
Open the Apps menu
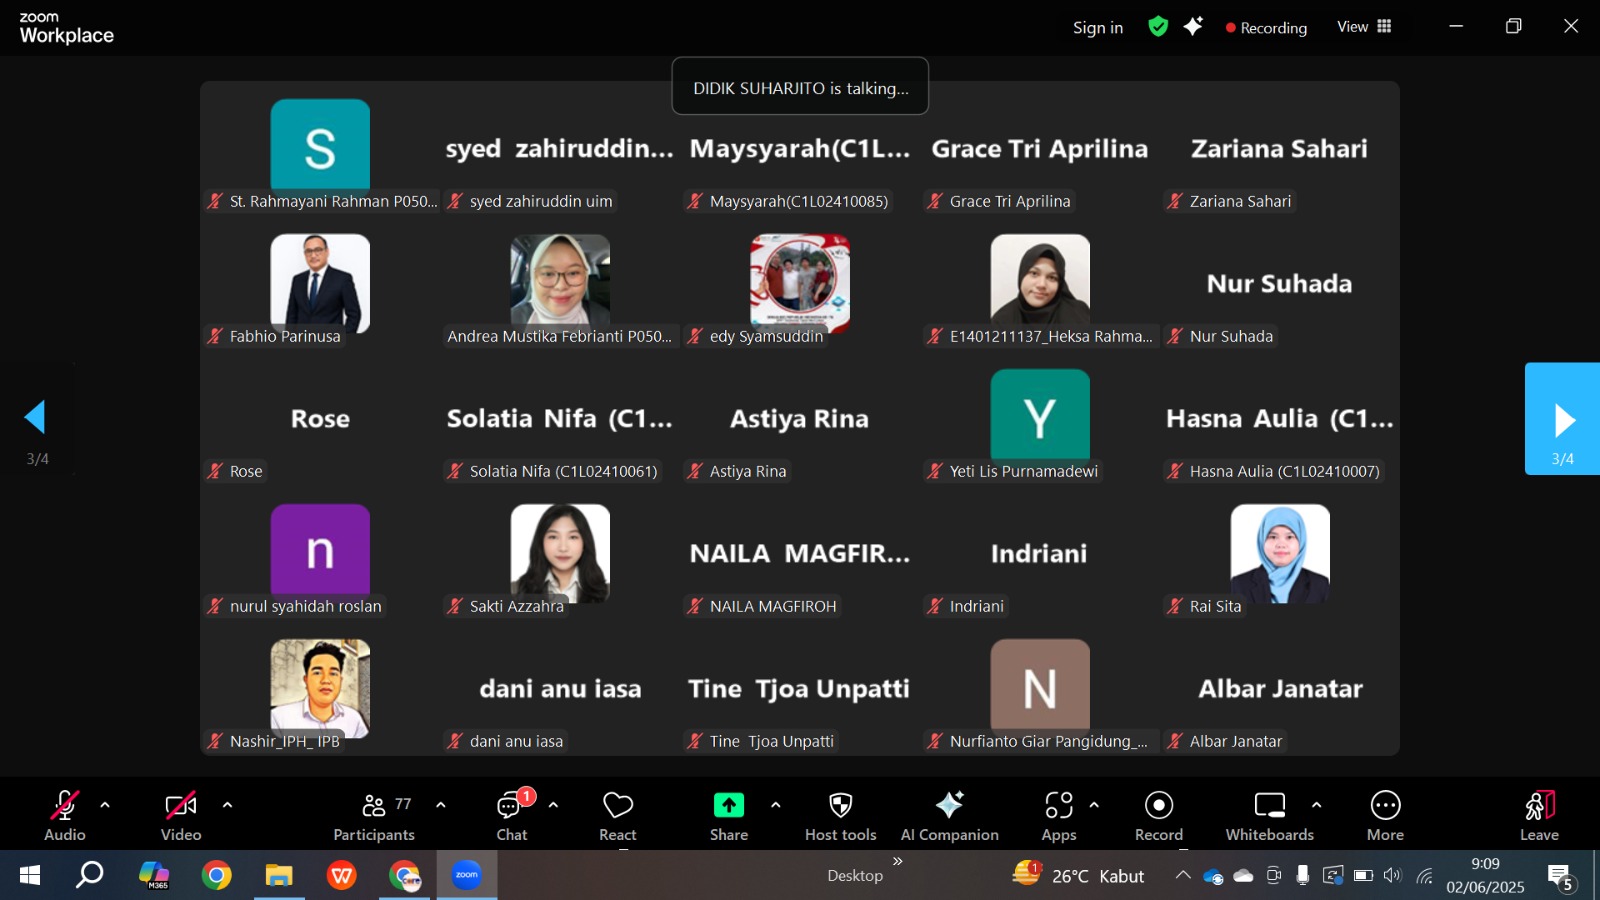click(x=1058, y=816)
